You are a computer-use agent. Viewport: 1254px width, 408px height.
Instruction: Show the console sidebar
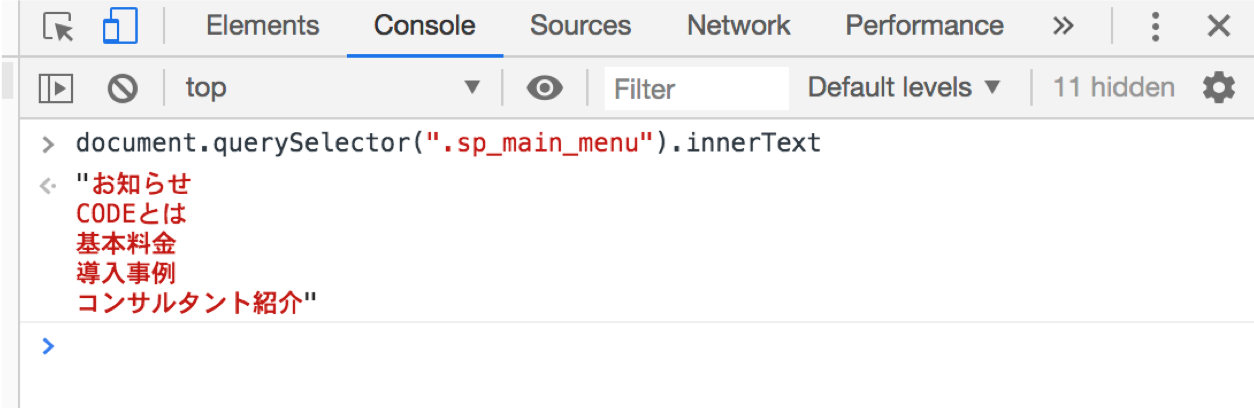click(x=56, y=88)
